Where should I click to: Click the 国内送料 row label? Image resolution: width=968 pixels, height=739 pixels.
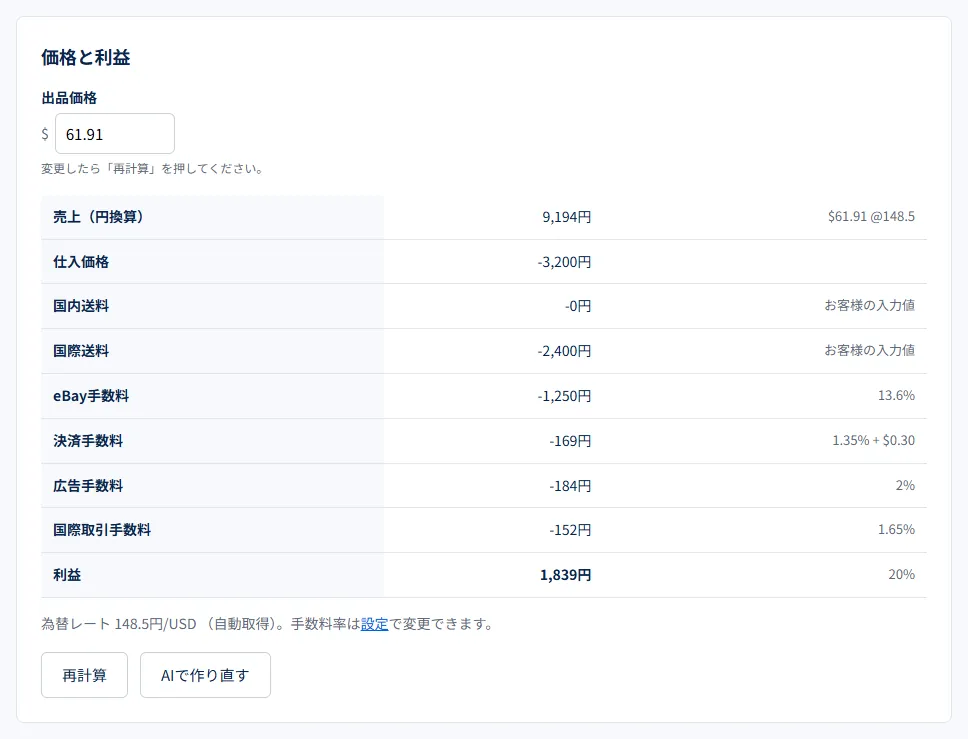pos(81,306)
